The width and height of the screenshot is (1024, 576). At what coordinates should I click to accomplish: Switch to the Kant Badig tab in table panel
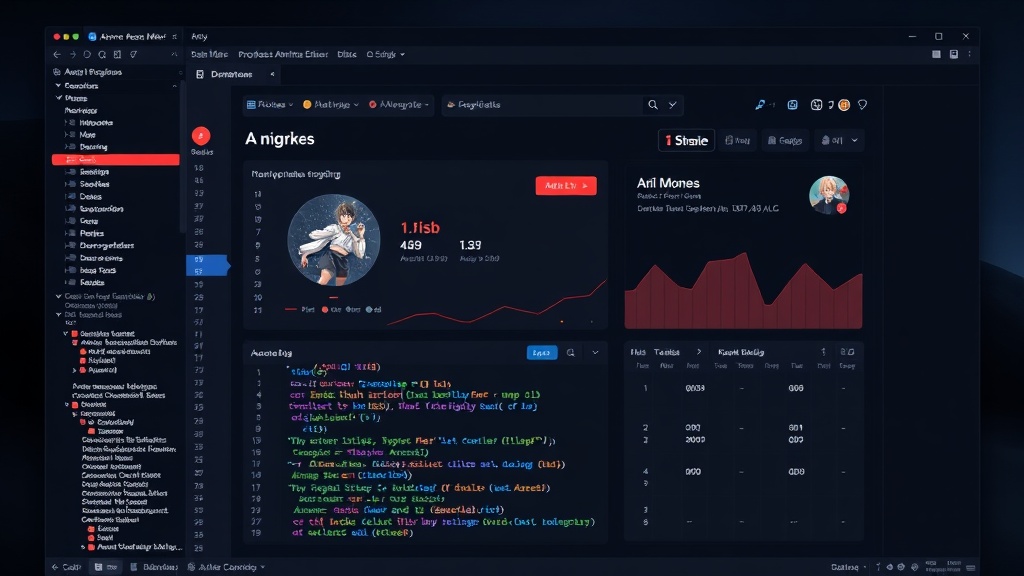[x=741, y=351]
